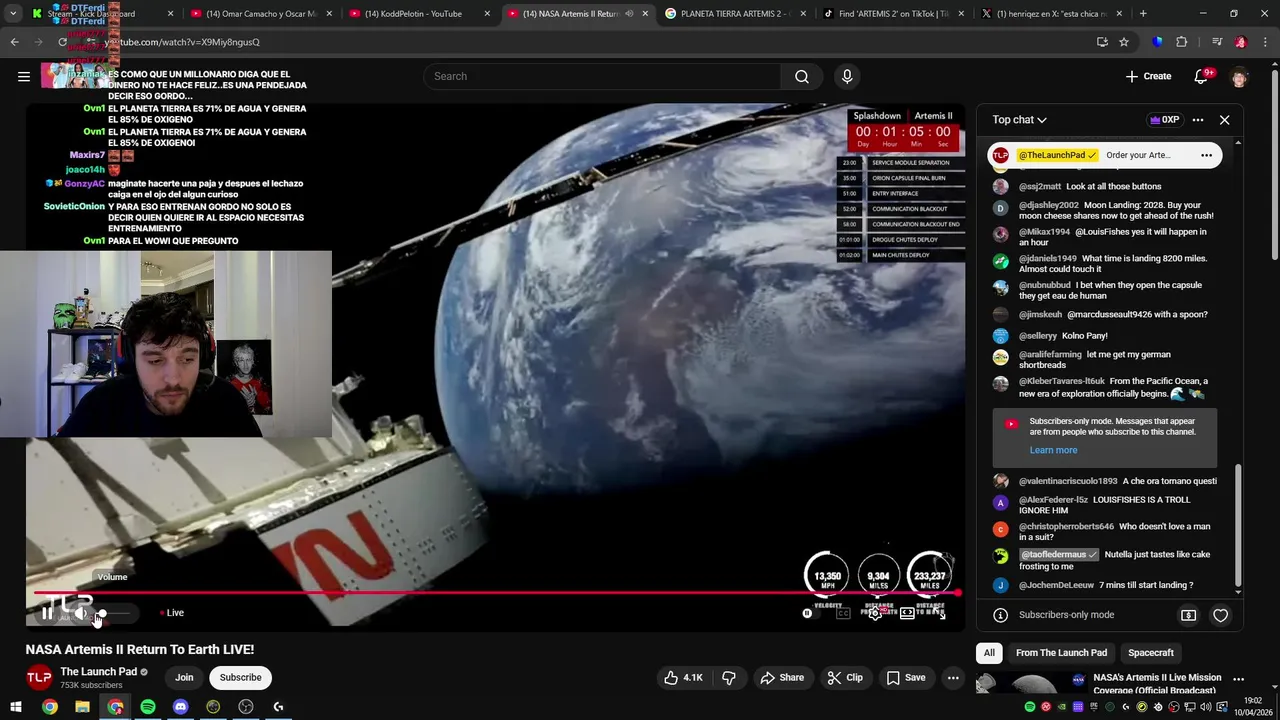Jump to the Live indicator
Viewport: 1280px width, 720px height.
pos(172,613)
